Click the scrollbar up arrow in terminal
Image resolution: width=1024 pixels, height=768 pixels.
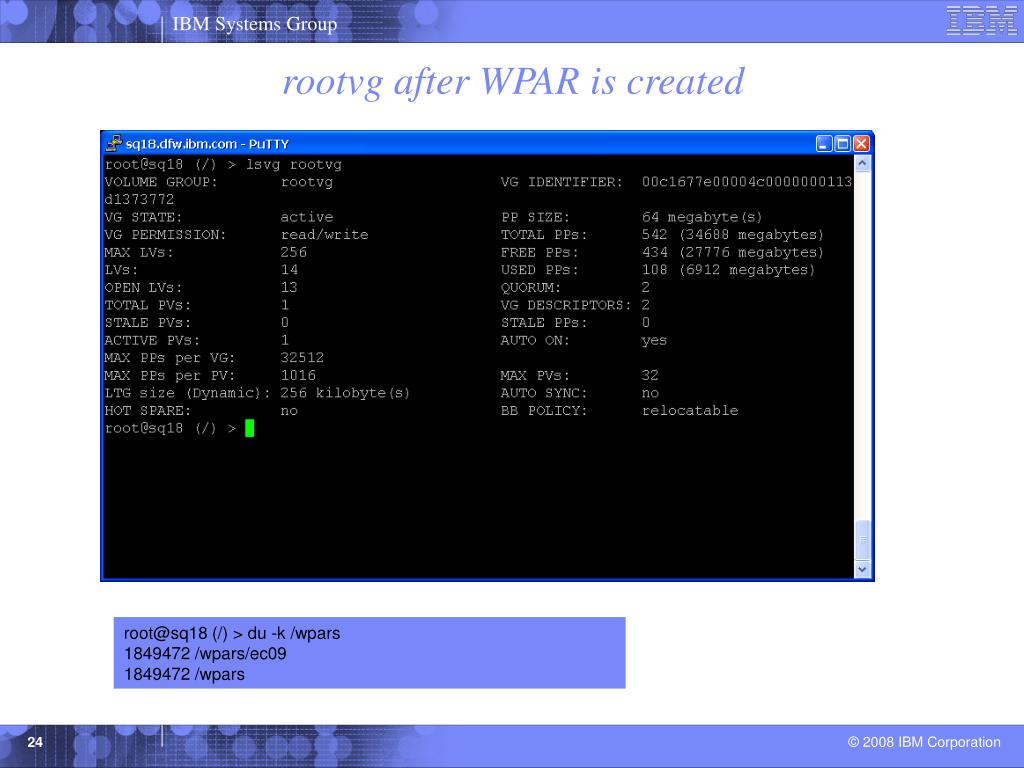click(862, 163)
